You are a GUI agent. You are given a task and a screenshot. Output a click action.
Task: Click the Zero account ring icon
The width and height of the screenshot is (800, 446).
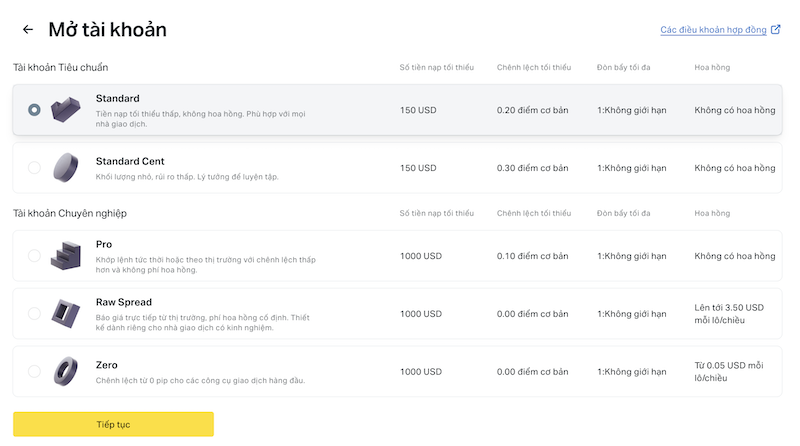tap(66, 371)
